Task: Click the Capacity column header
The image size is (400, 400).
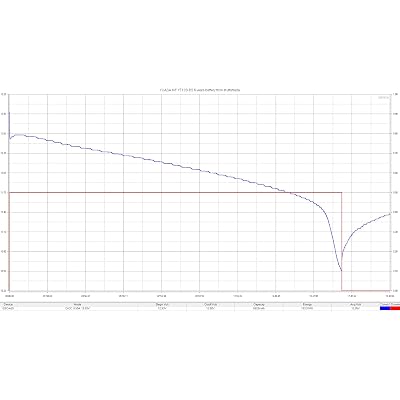Action: [x=259, y=304]
